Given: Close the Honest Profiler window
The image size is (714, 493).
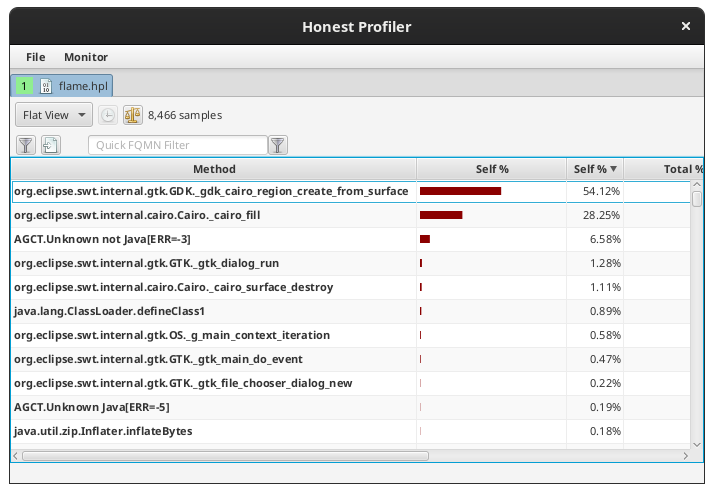Looking at the screenshot, I should (x=686, y=26).
